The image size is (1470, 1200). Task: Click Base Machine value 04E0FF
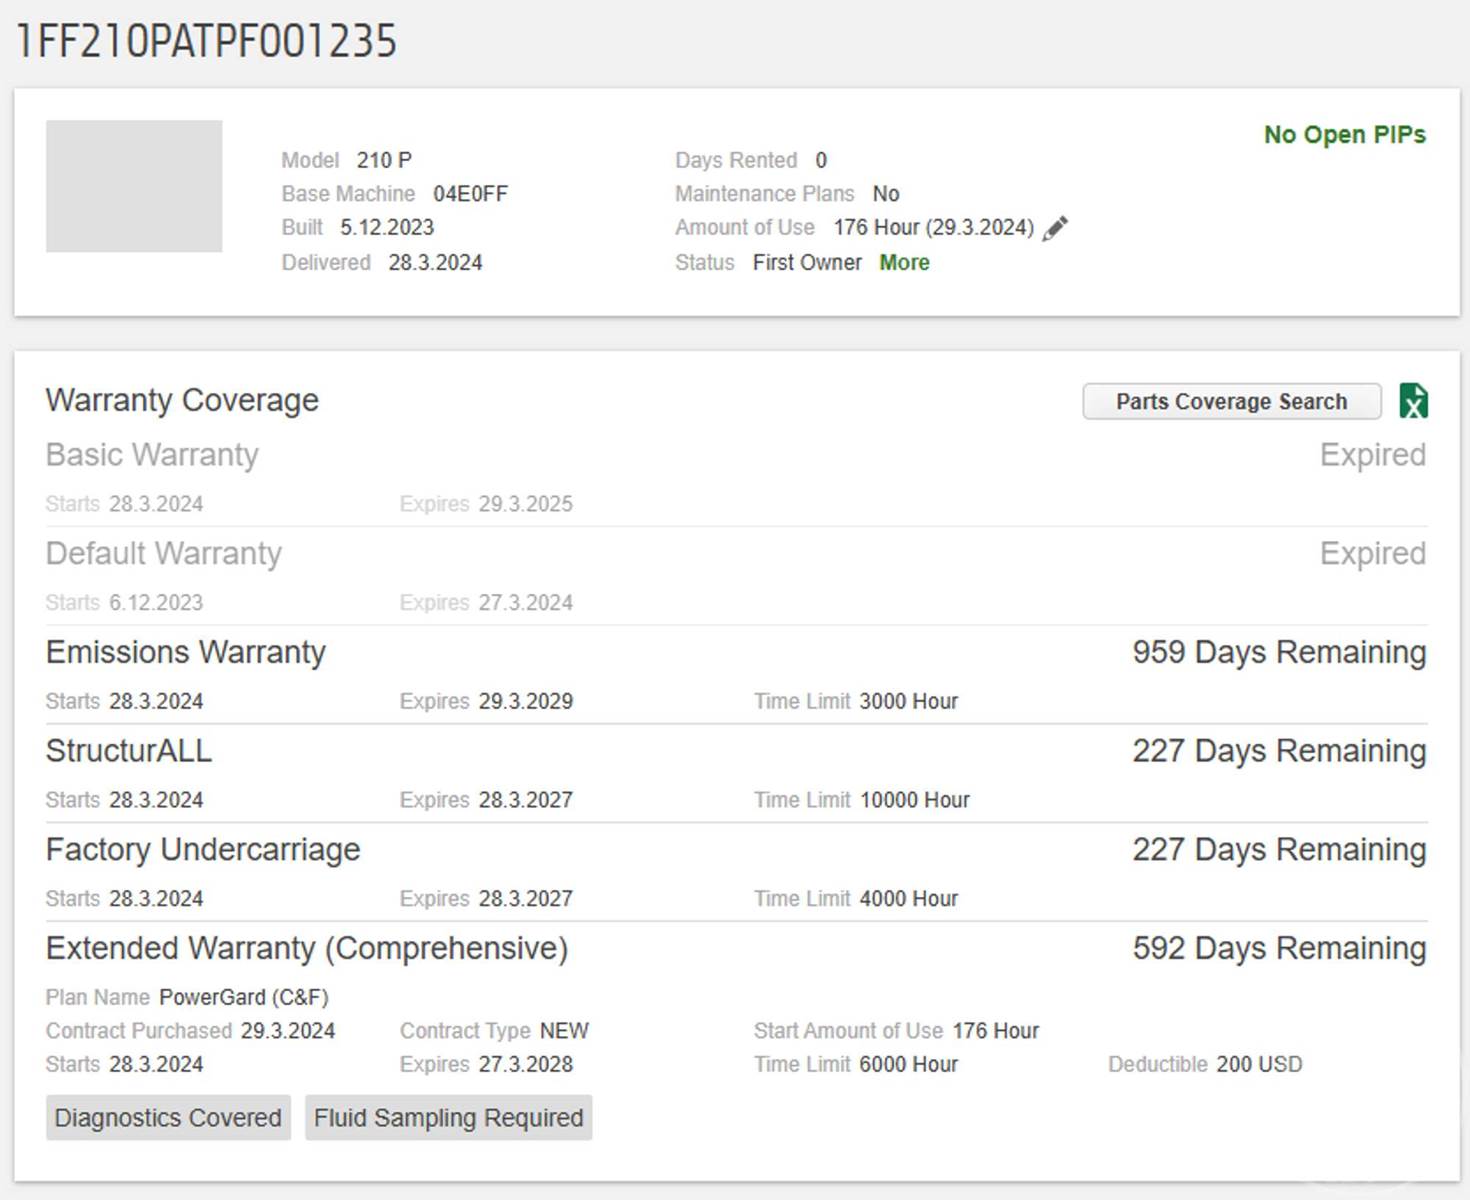[x=470, y=194]
